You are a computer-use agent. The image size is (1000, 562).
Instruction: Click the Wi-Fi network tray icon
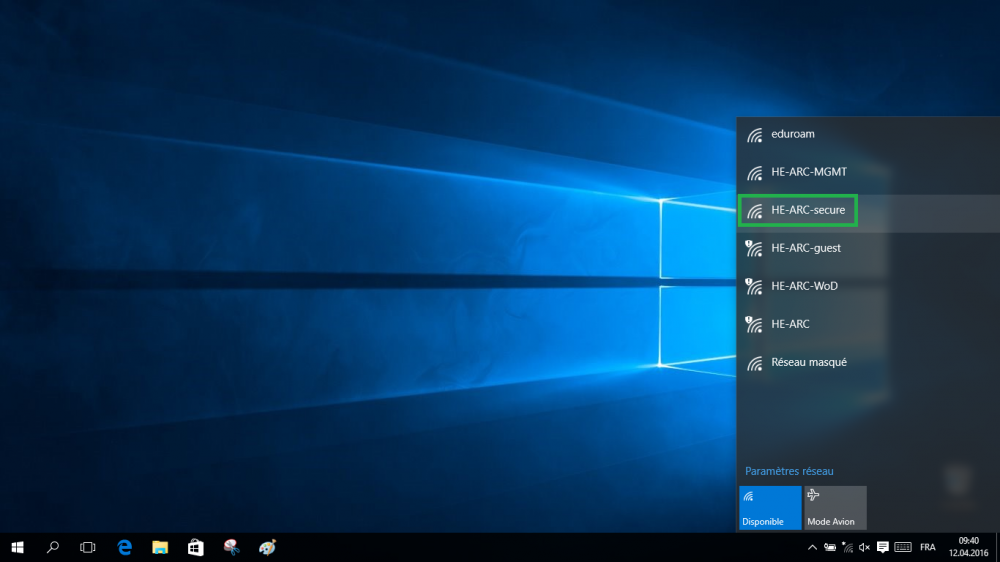click(847, 547)
